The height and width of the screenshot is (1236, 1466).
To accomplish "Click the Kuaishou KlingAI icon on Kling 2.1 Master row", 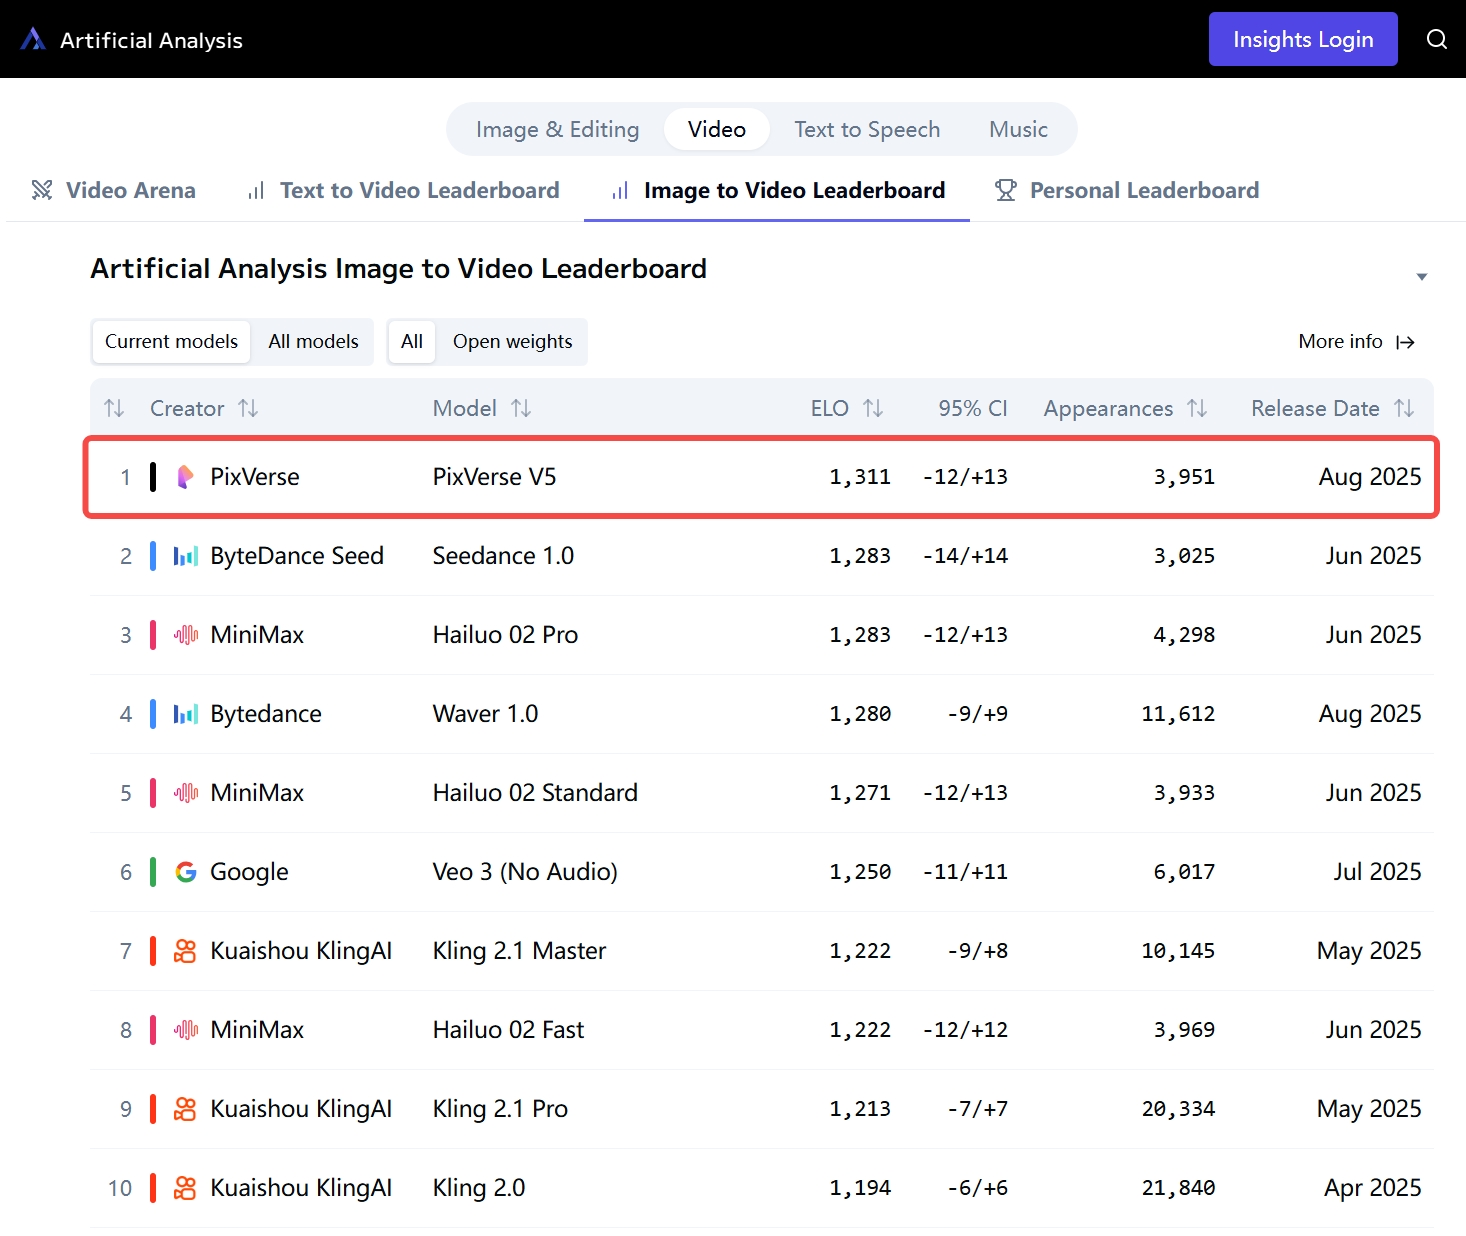I will point(185,950).
